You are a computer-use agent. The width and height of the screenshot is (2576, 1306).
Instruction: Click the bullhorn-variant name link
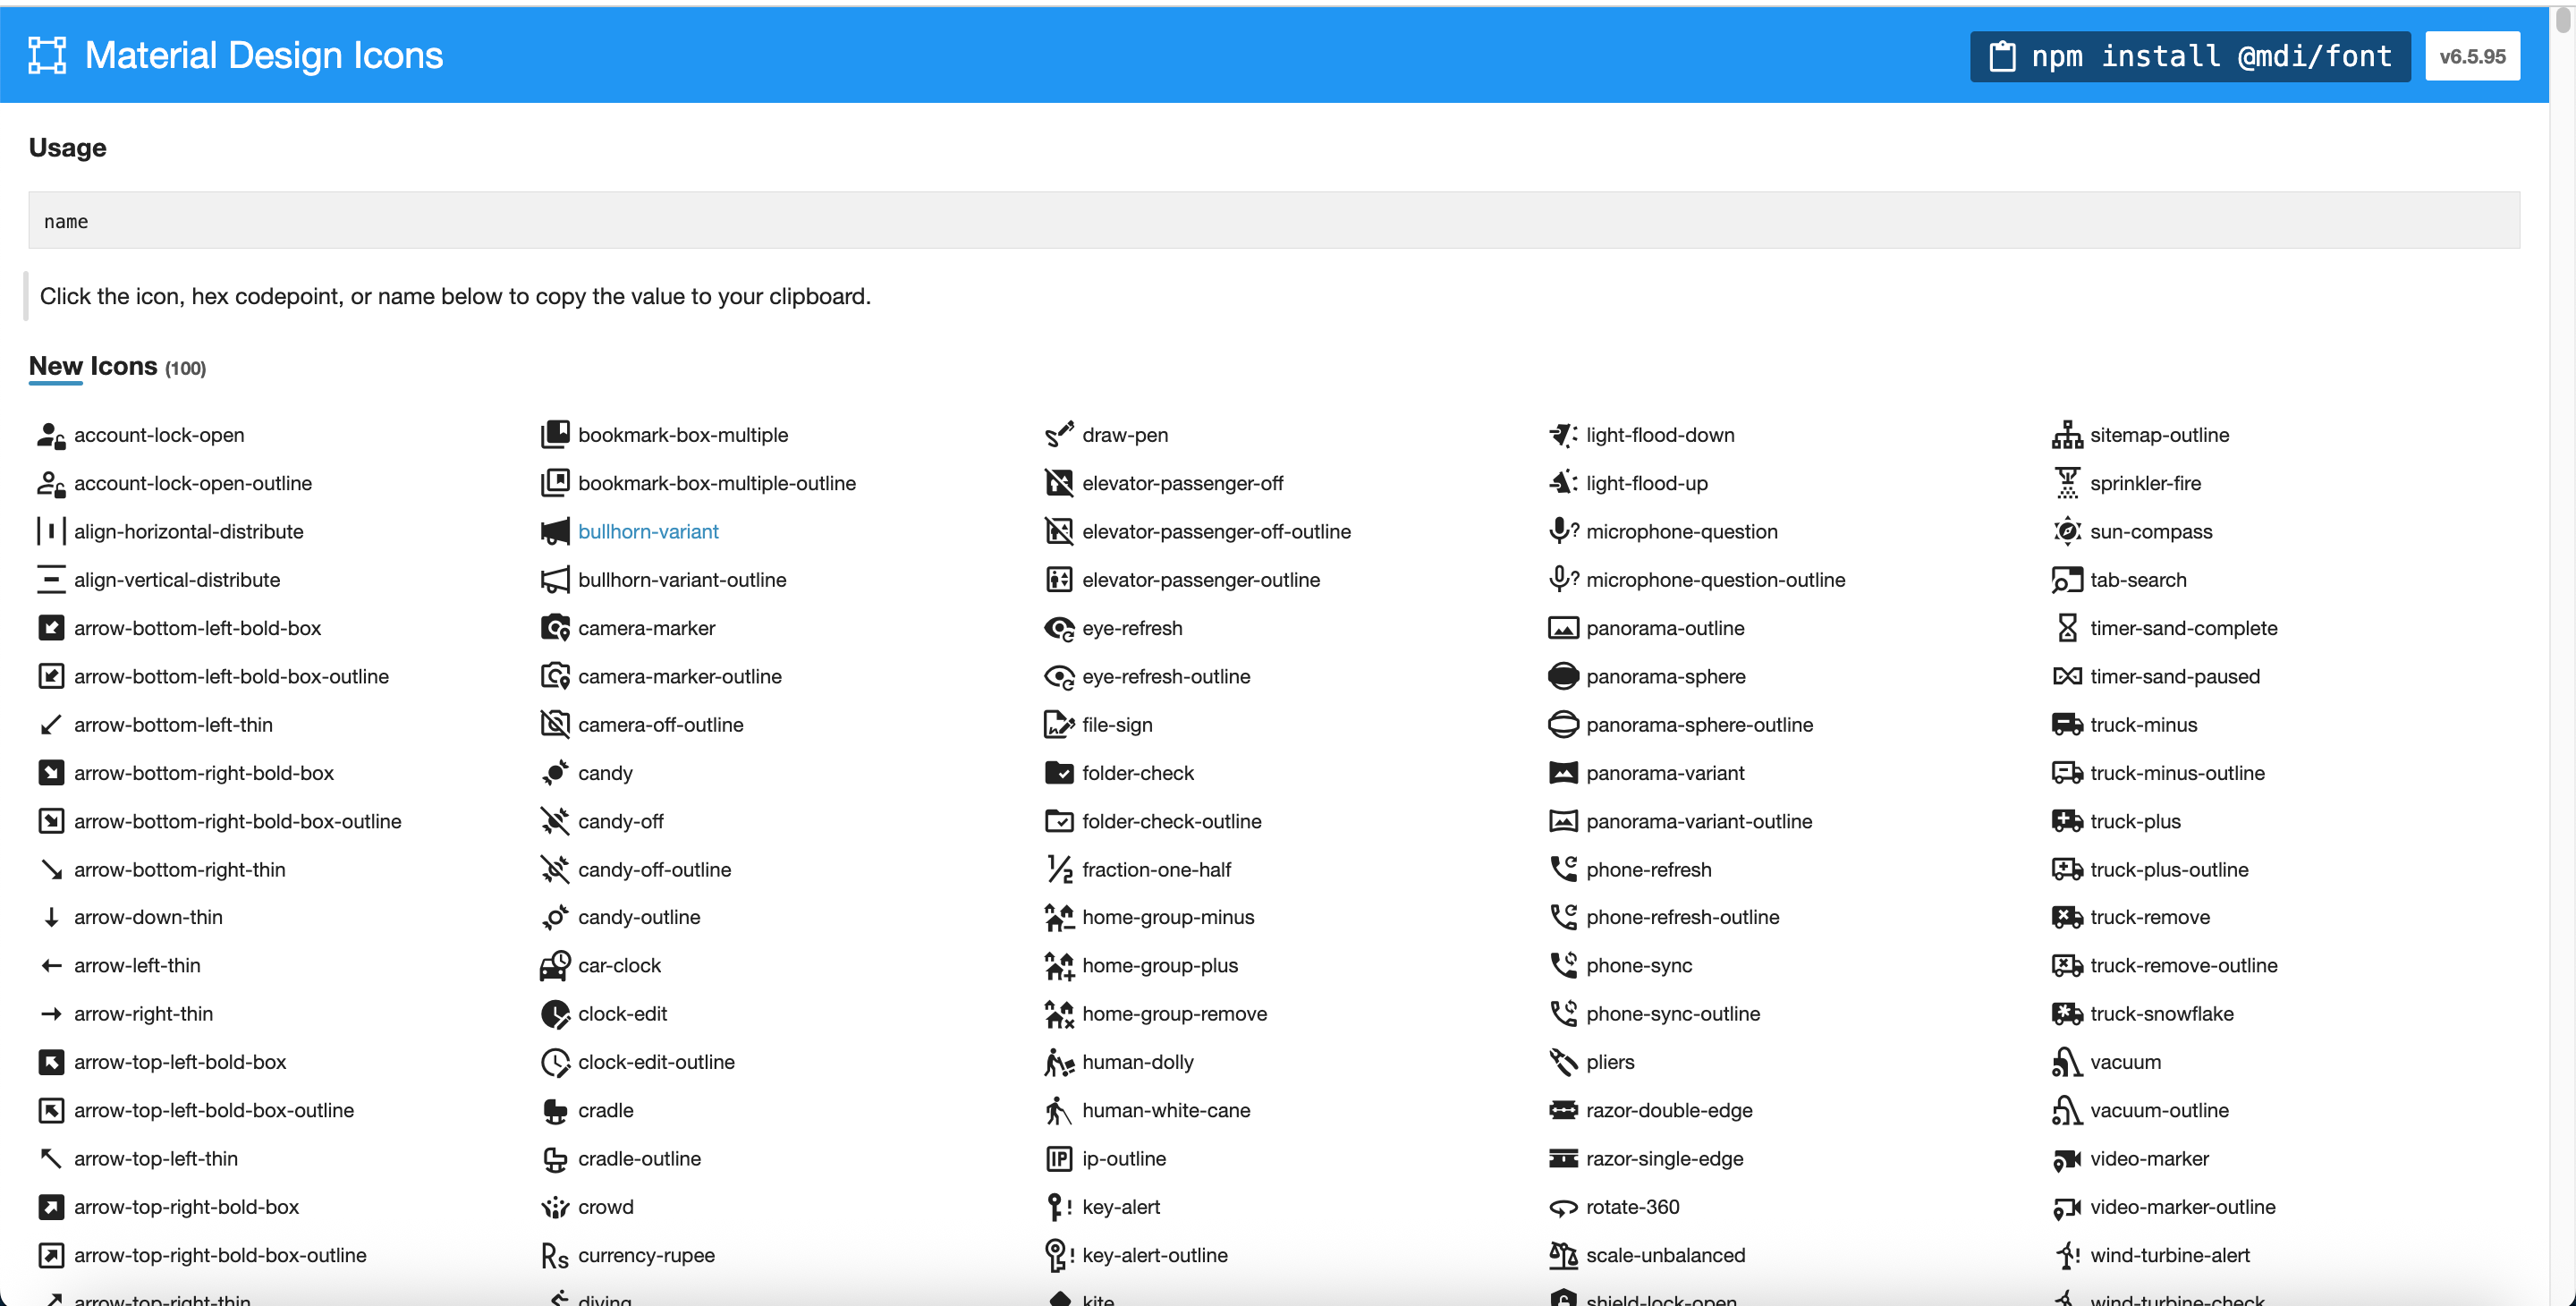[x=648, y=532]
